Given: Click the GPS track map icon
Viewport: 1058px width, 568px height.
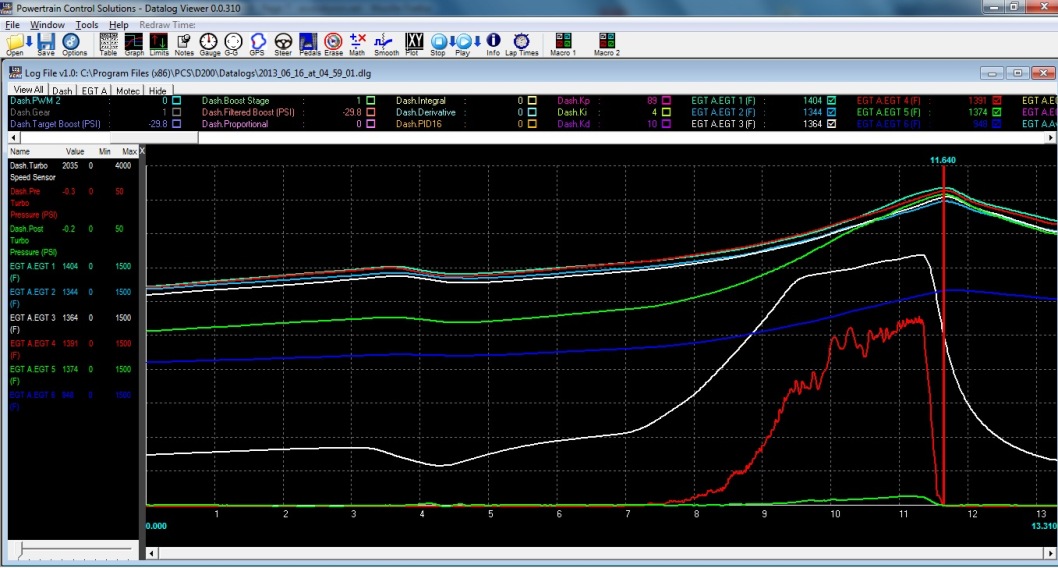Looking at the screenshot, I should pos(258,42).
